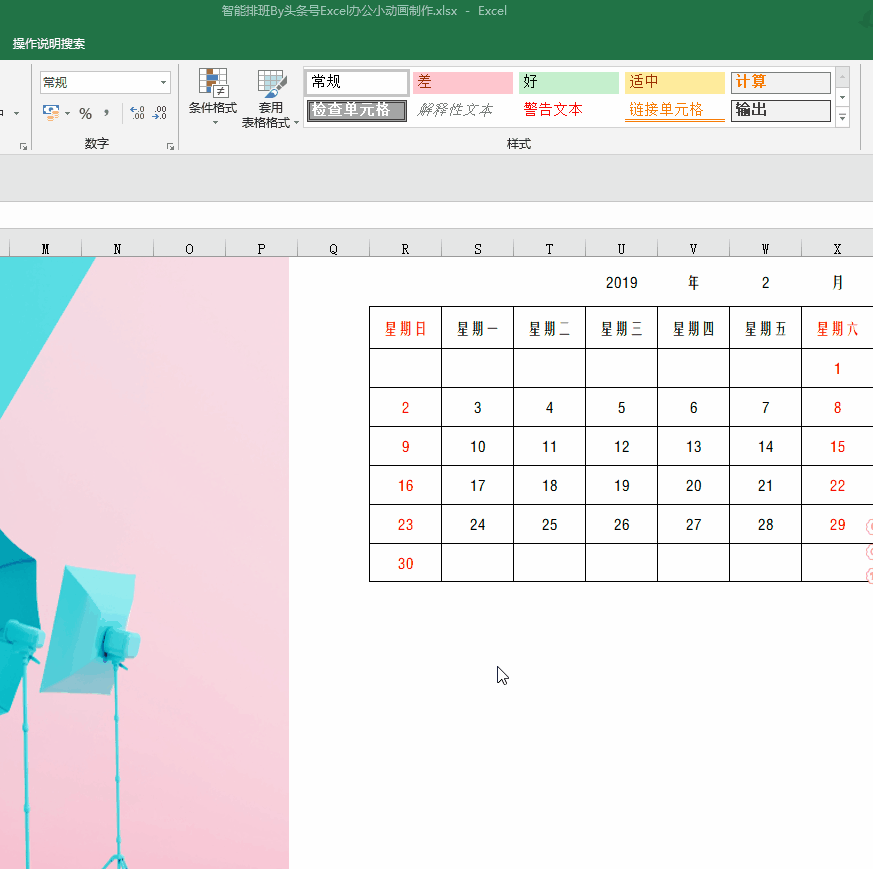Select the 星期四 header cell
Image resolution: width=873 pixels, height=869 pixels.
pyautogui.click(x=693, y=328)
